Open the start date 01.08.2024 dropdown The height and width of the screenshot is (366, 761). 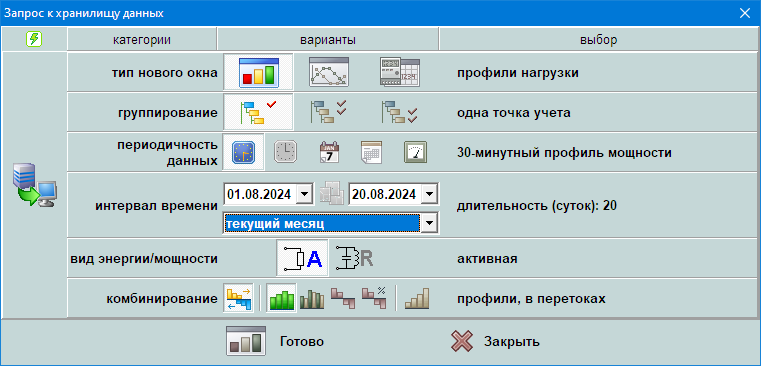coord(304,194)
